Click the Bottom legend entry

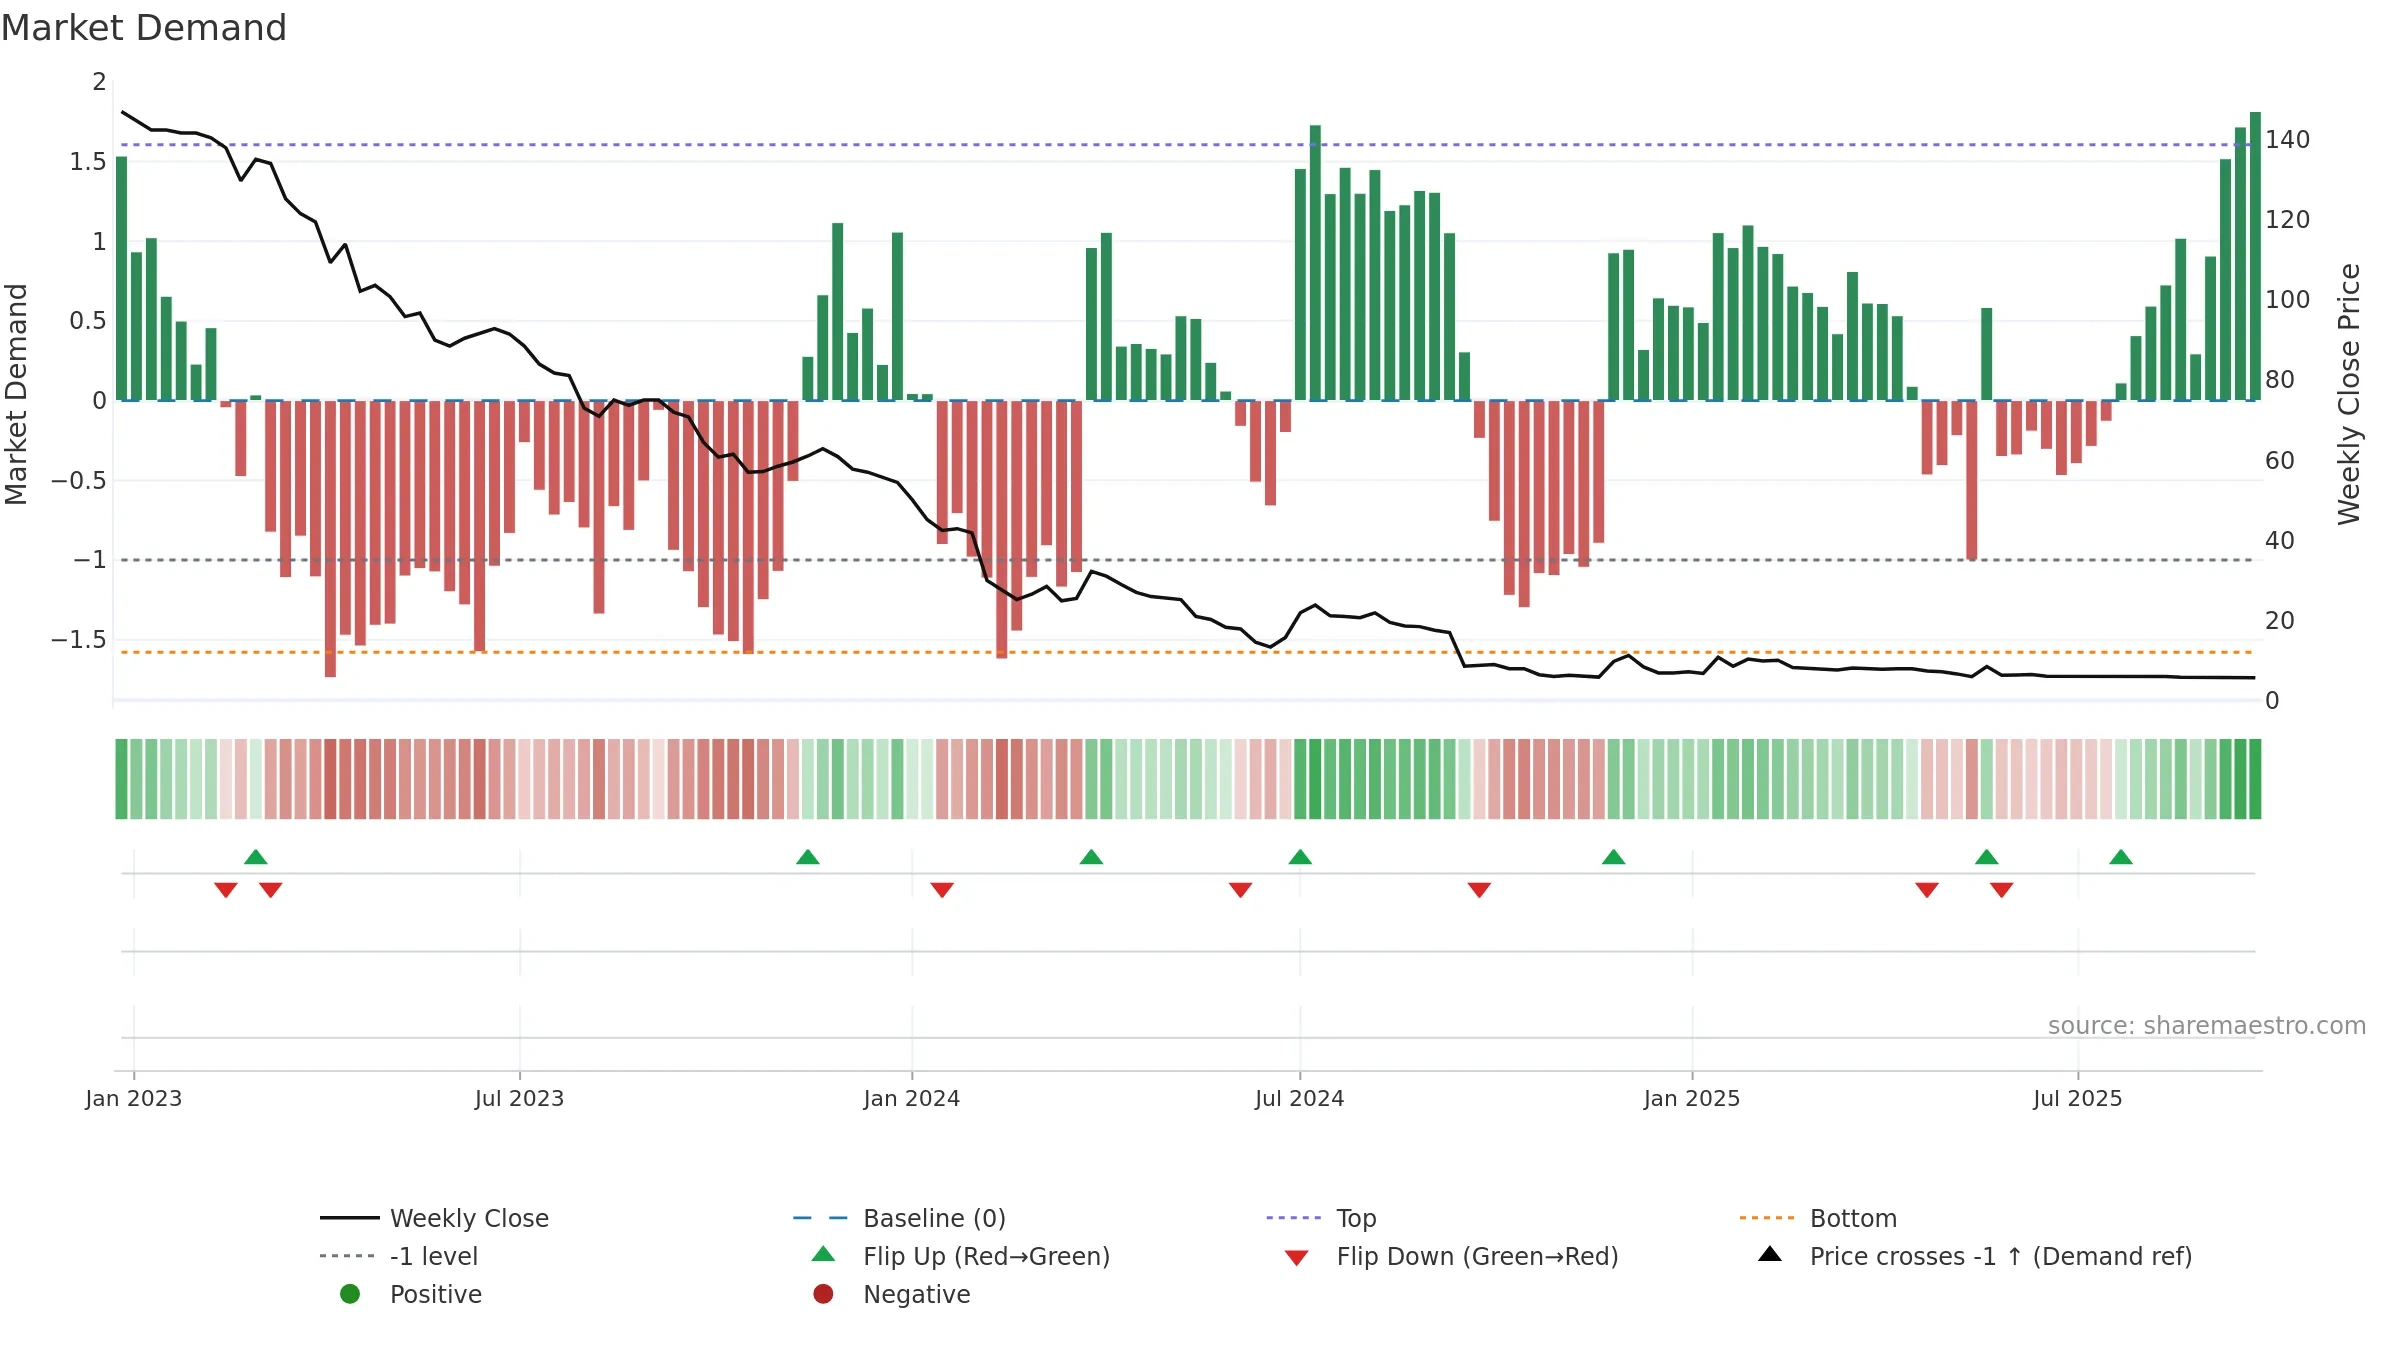pos(1818,1218)
